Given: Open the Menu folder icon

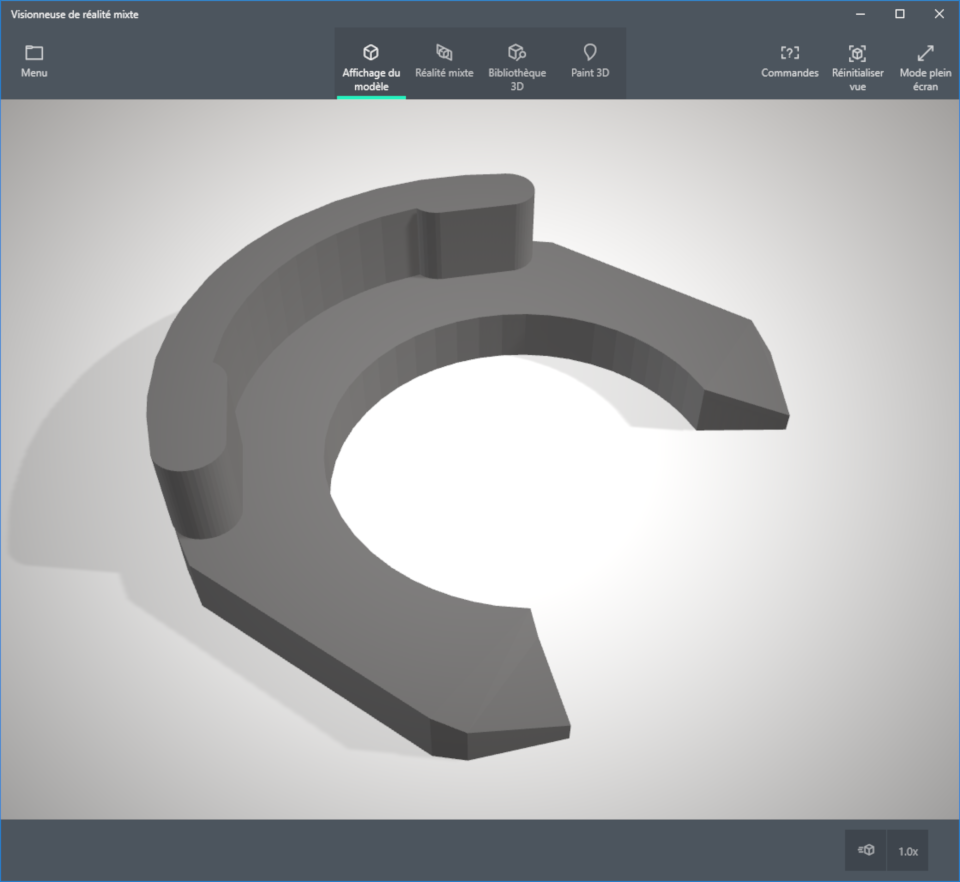Looking at the screenshot, I should [x=34, y=52].
